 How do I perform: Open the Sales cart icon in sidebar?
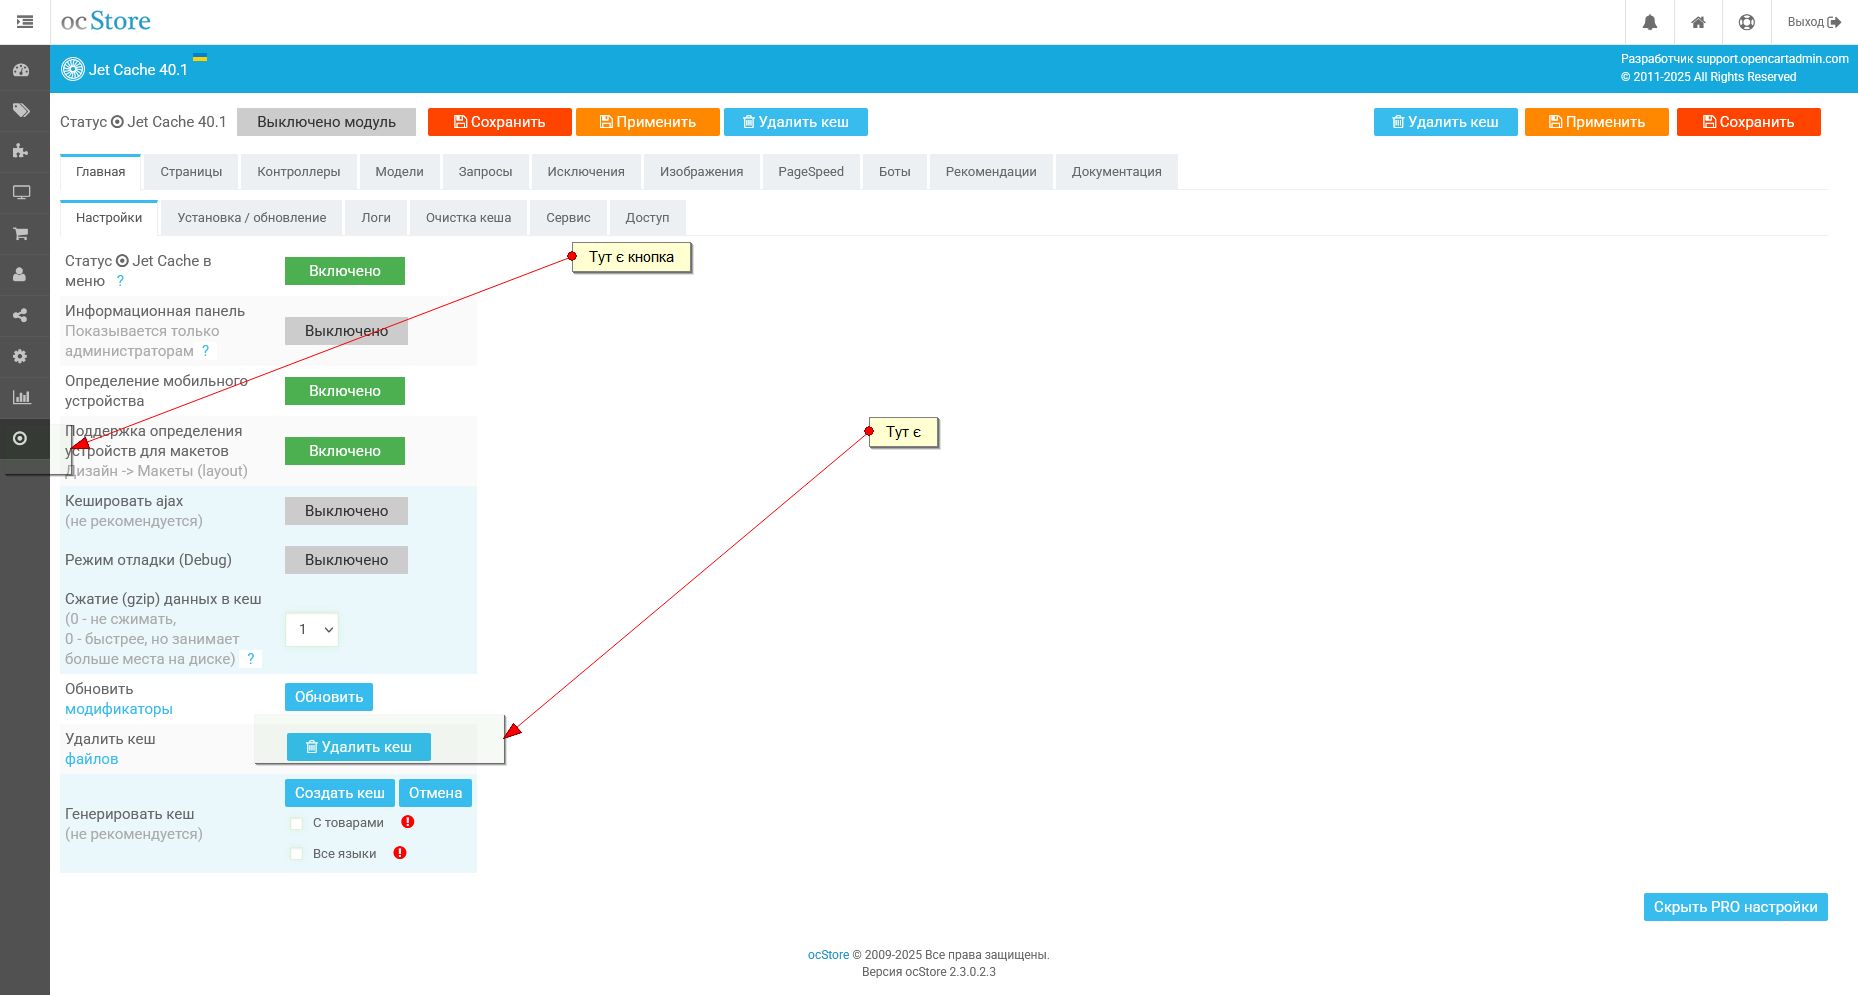(x=21, y=233)
